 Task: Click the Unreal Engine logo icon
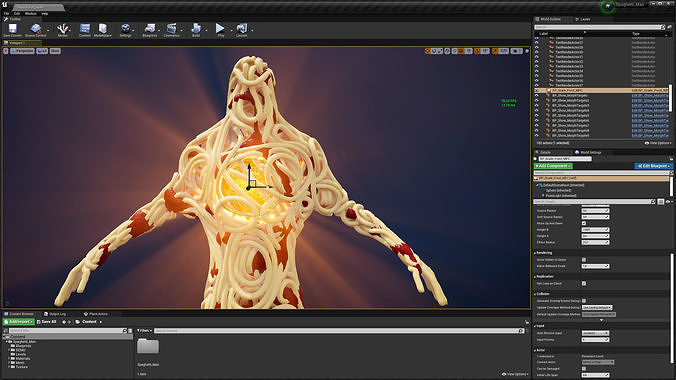point(5,4)
